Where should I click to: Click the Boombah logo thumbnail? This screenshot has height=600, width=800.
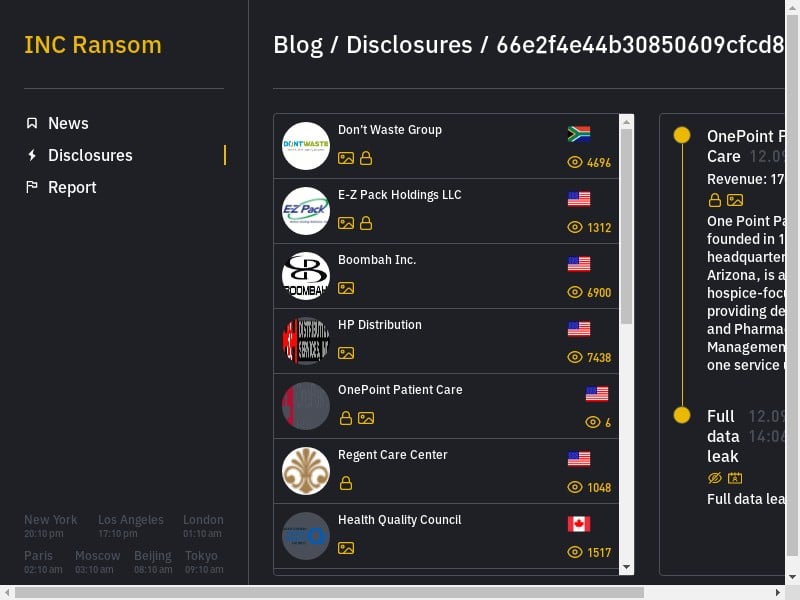(x=306, y=276)
